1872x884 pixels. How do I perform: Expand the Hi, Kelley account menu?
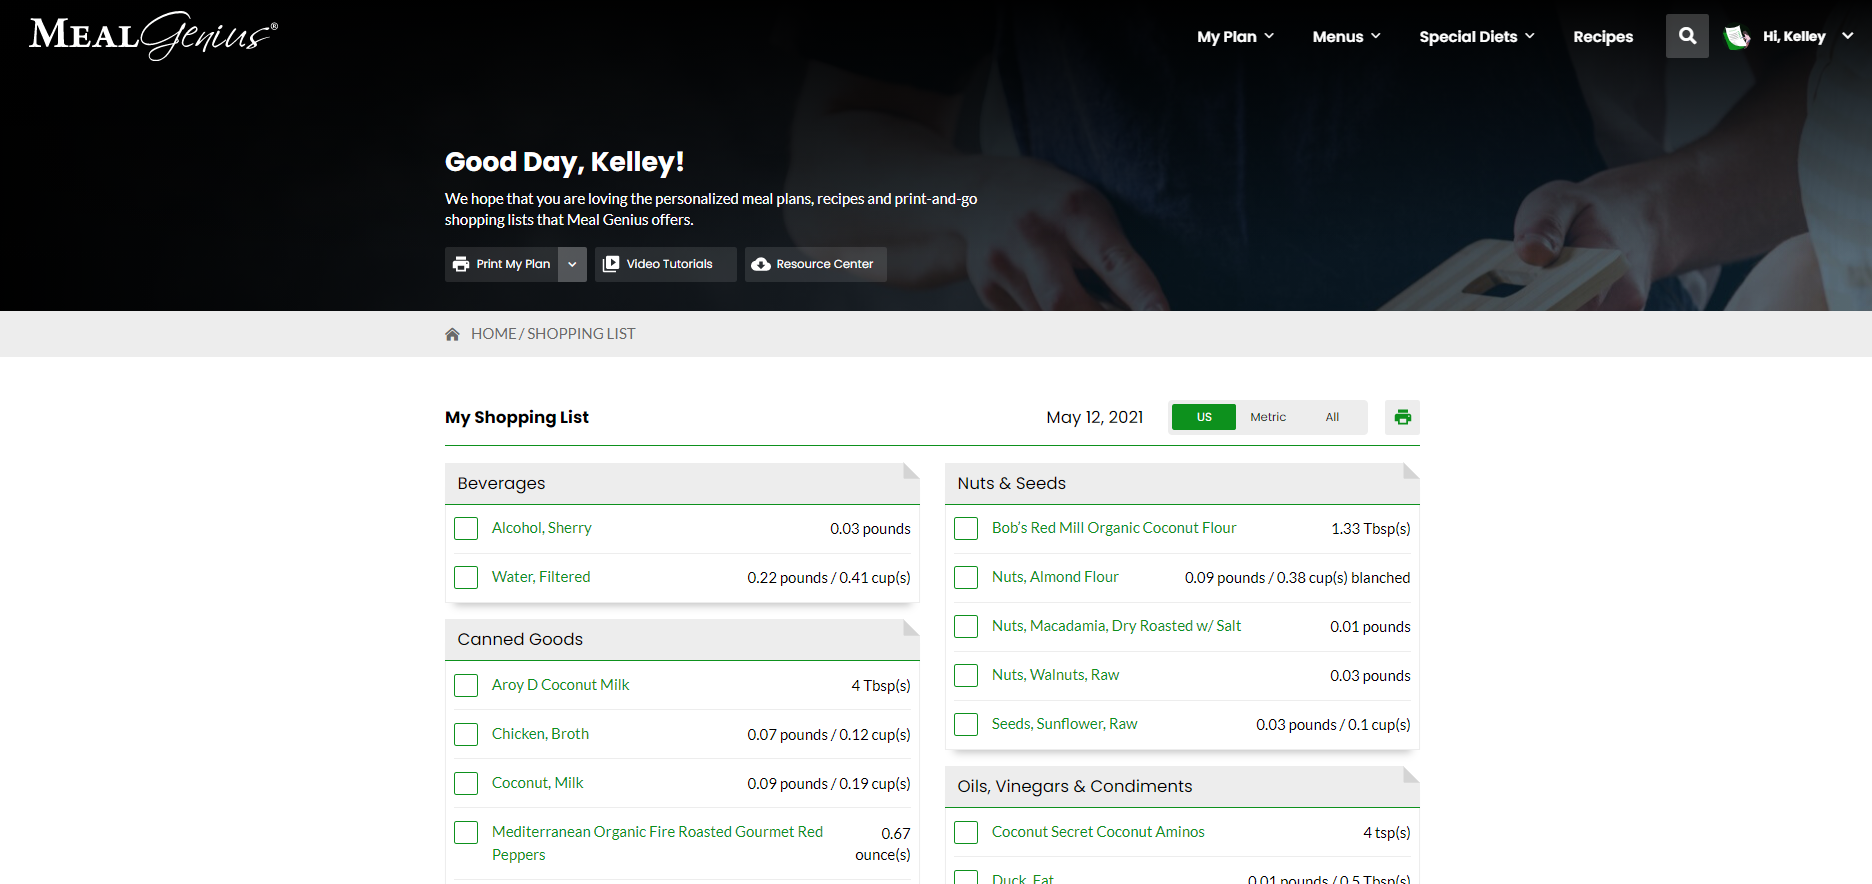[1808, 37]
